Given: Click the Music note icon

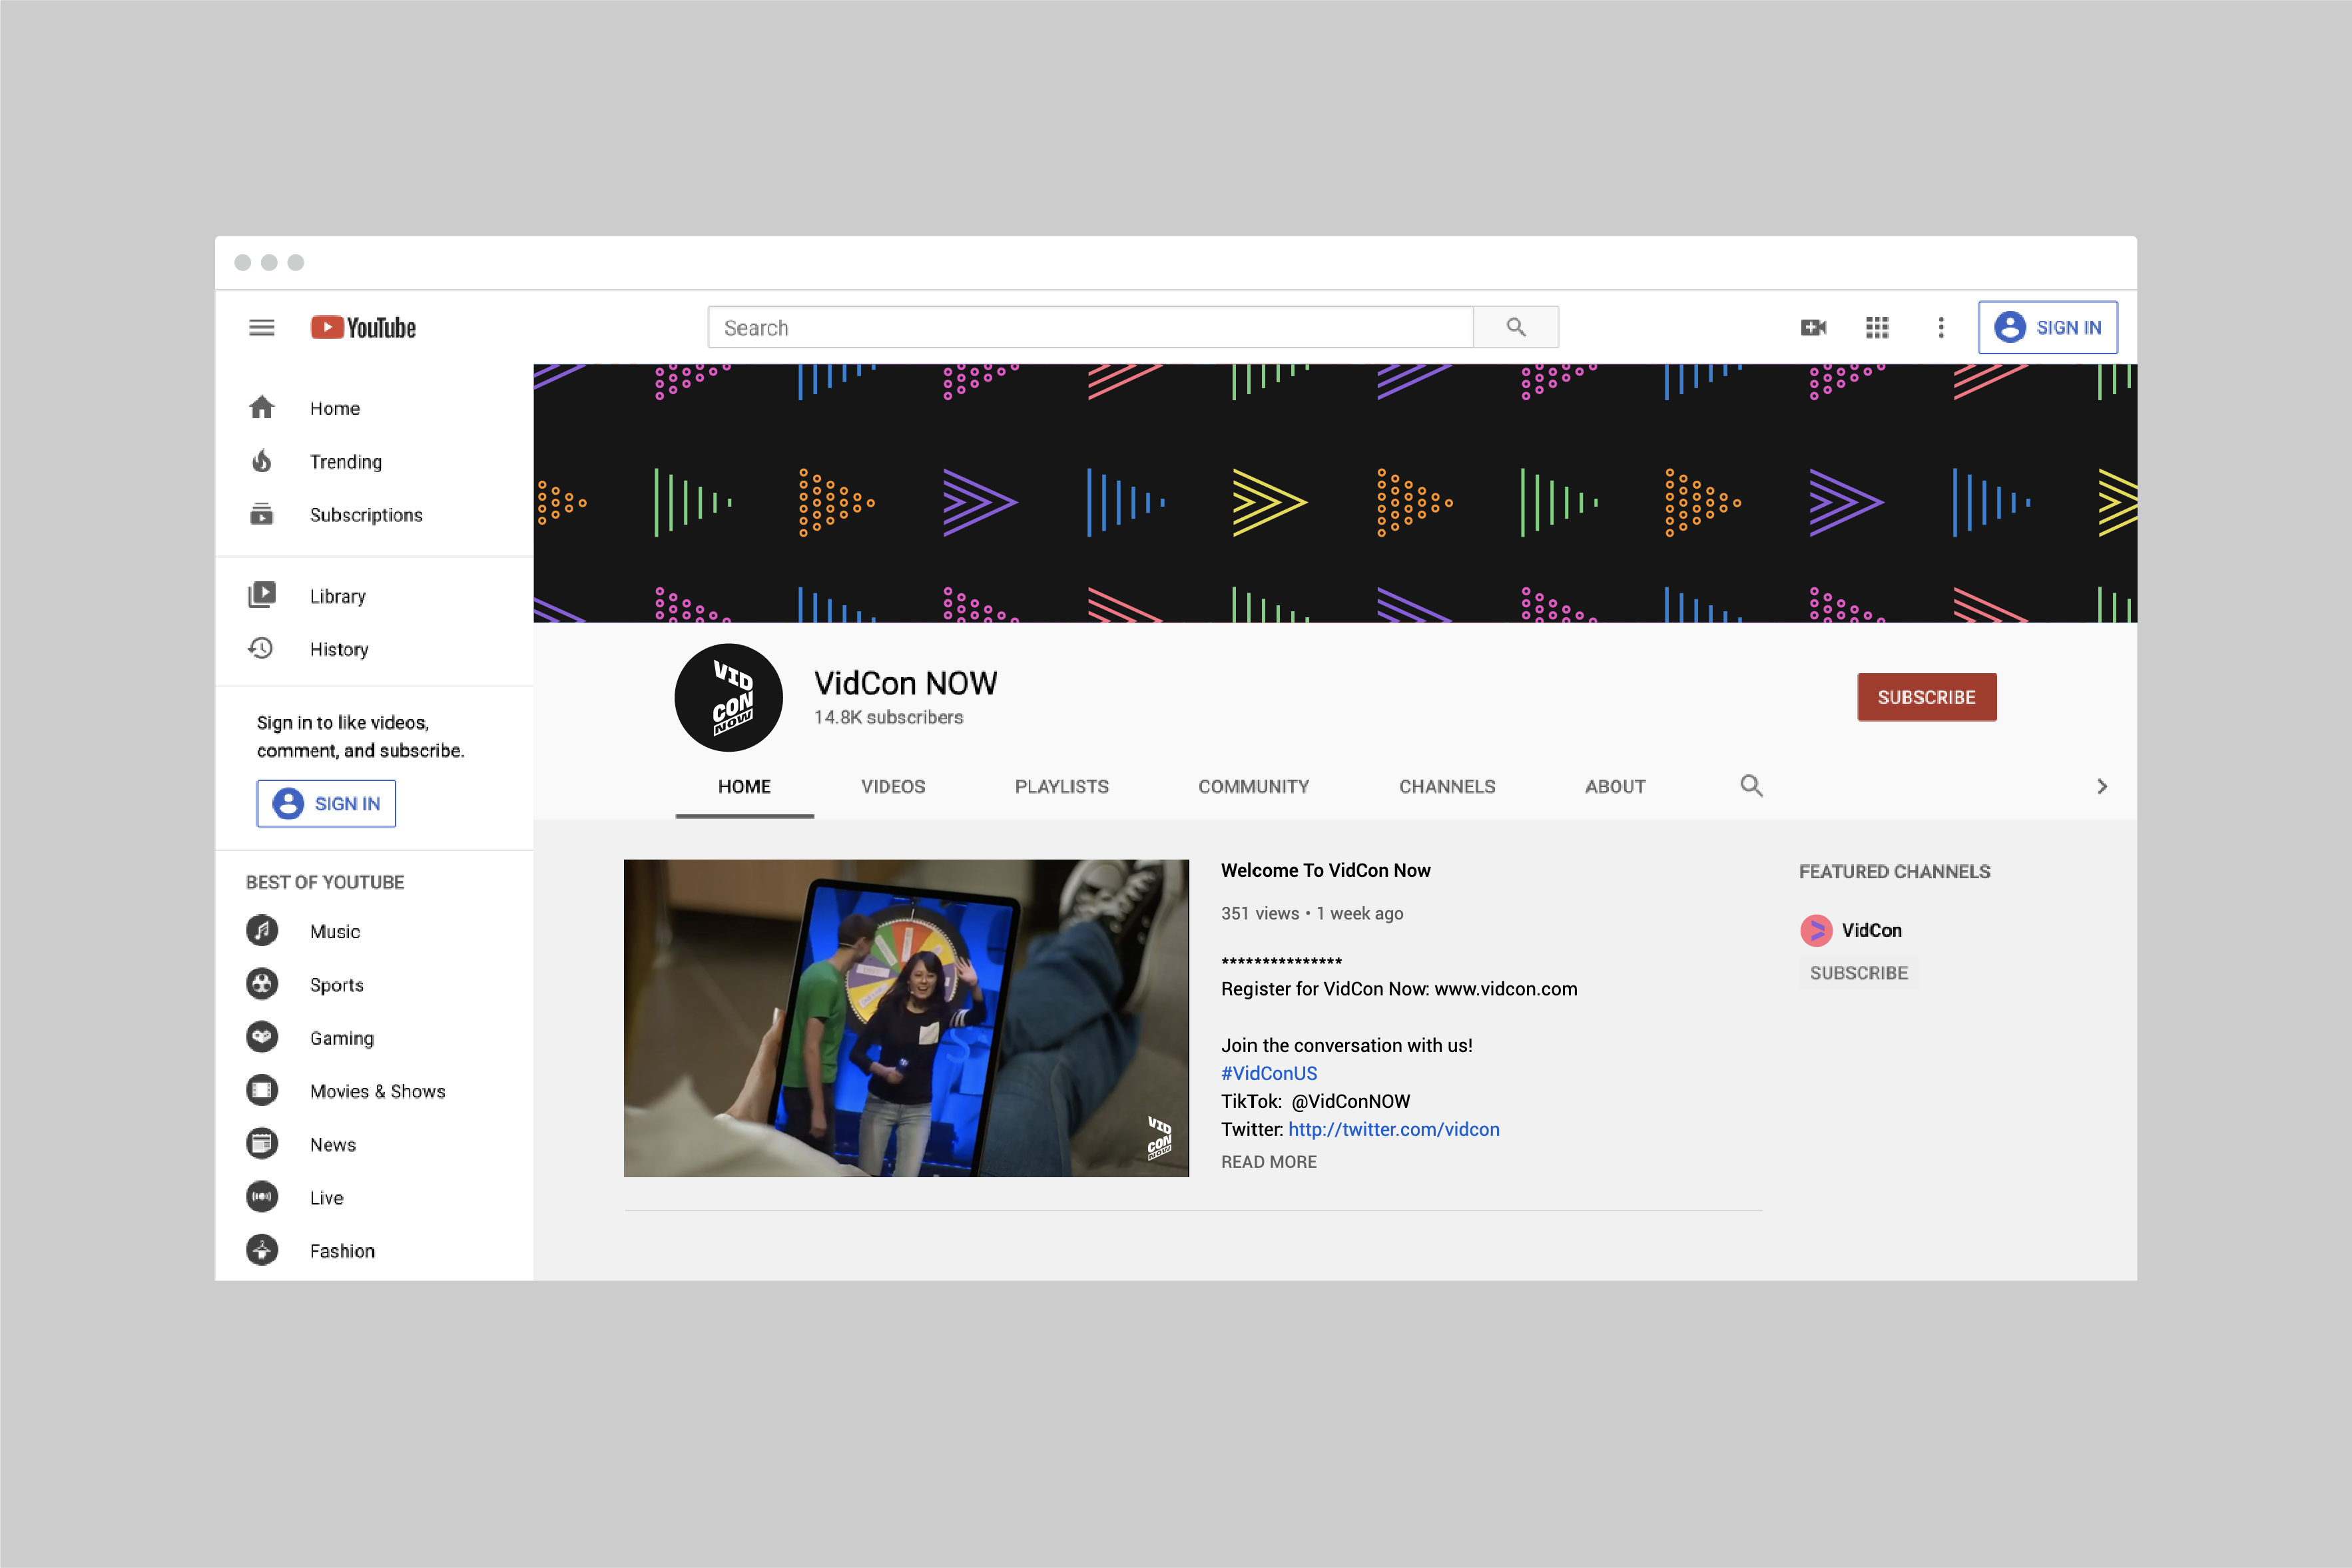Looking at the screenshot, I should pyautogui.click(x=262, y=930).
